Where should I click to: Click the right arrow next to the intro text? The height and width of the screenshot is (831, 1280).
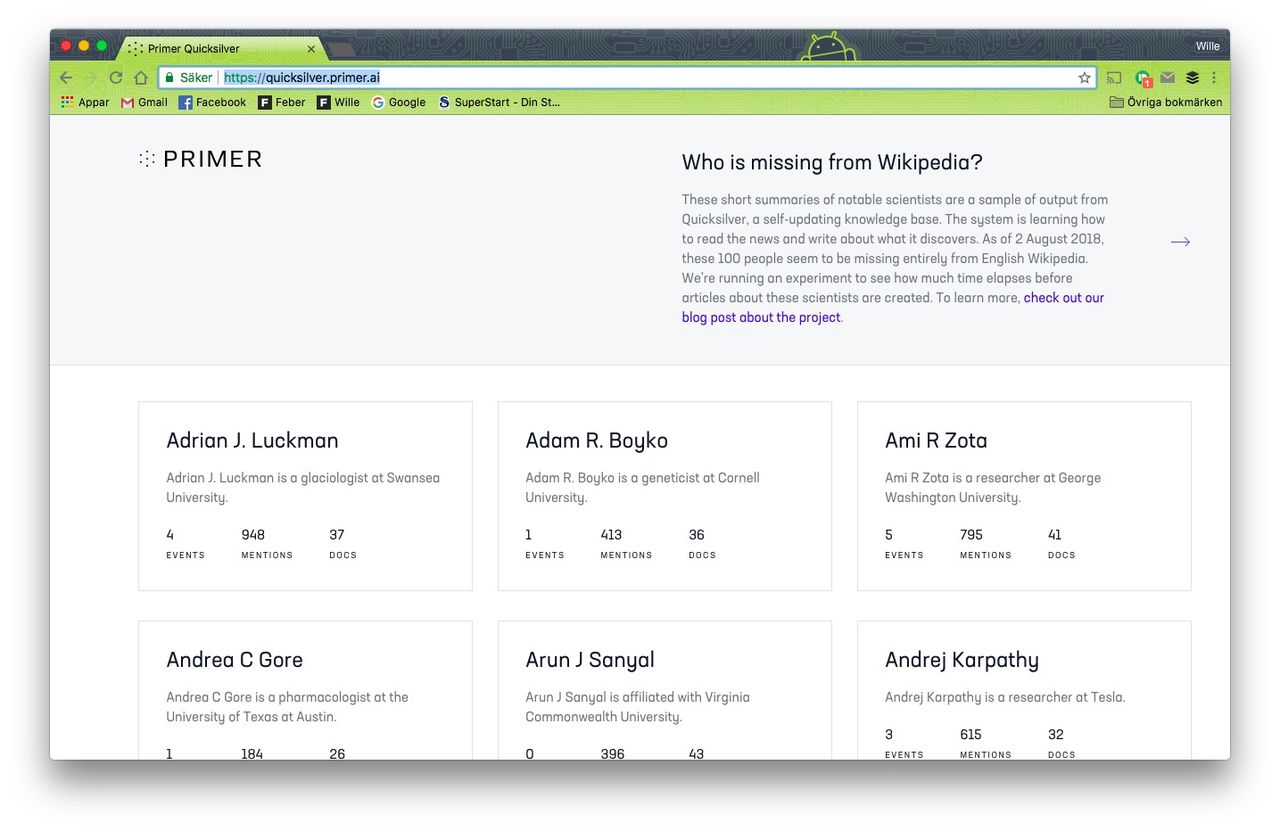[x=1180, y=241]
